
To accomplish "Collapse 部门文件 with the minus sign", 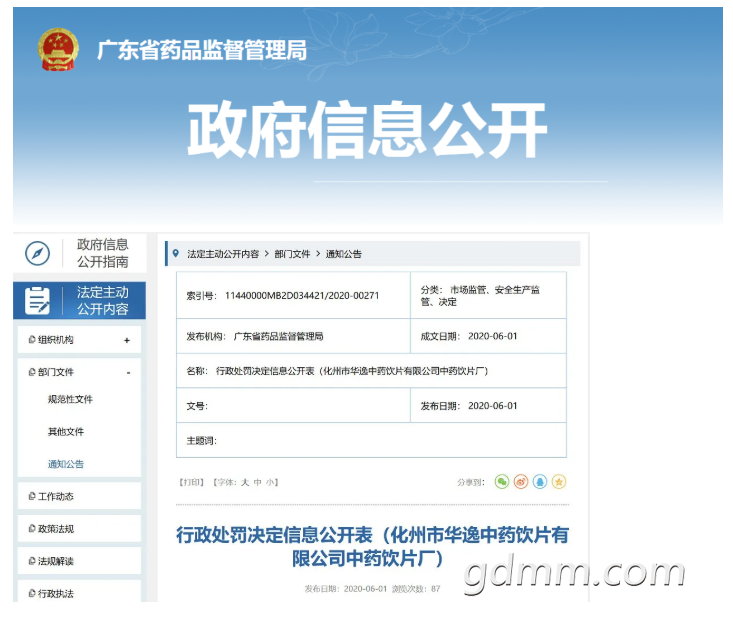I will 128,373.
